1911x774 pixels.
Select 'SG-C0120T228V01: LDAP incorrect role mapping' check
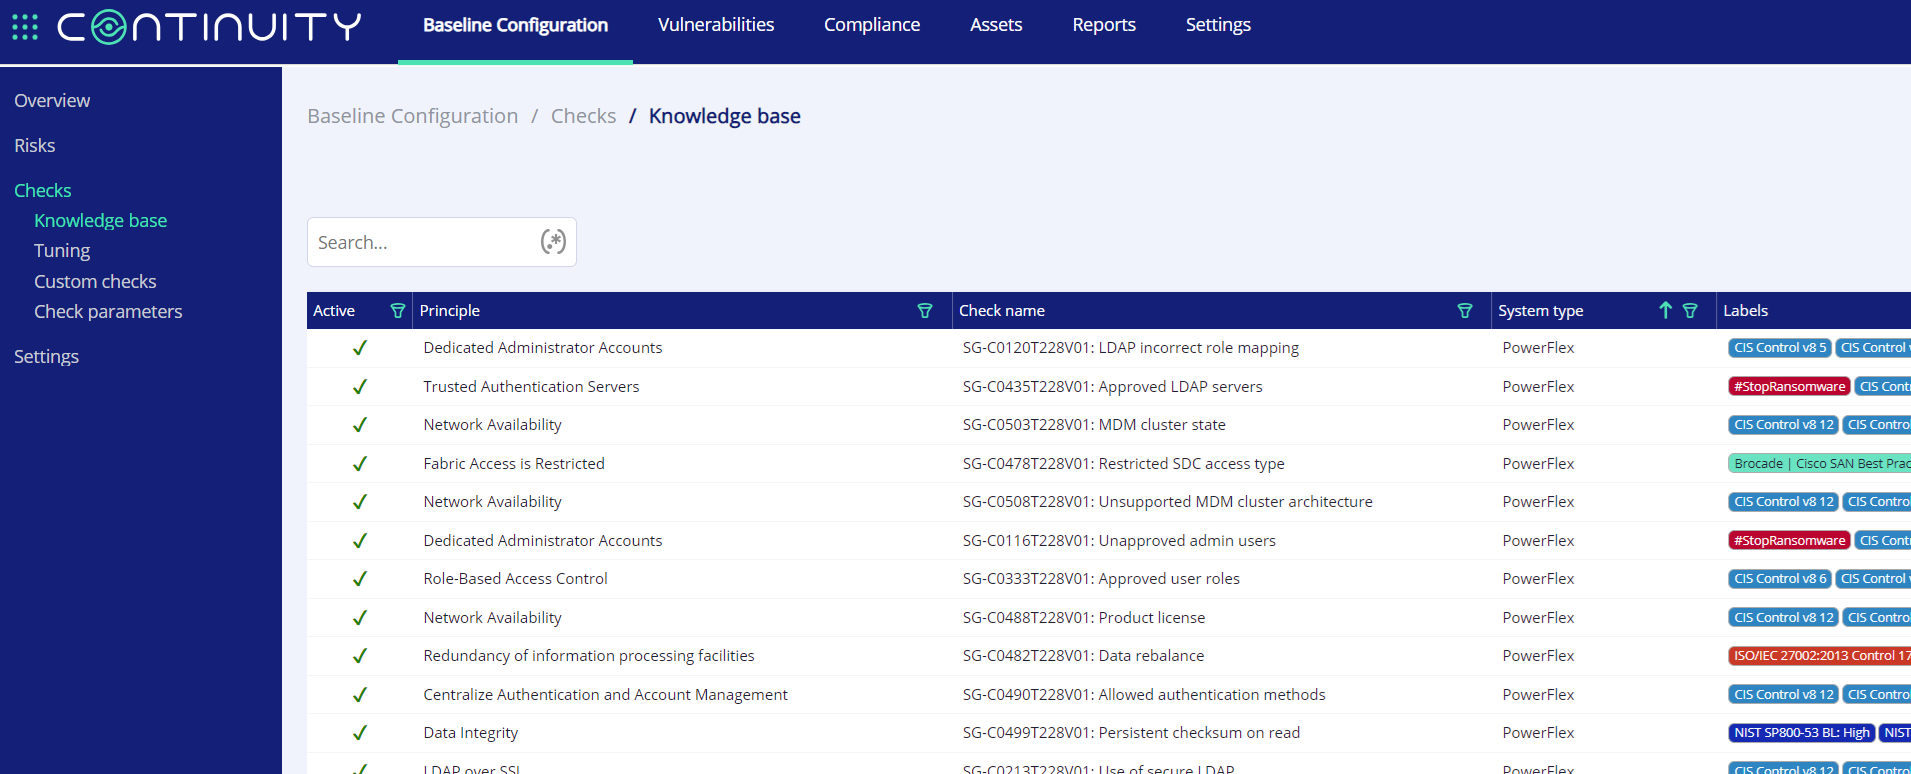[1131, 348]
